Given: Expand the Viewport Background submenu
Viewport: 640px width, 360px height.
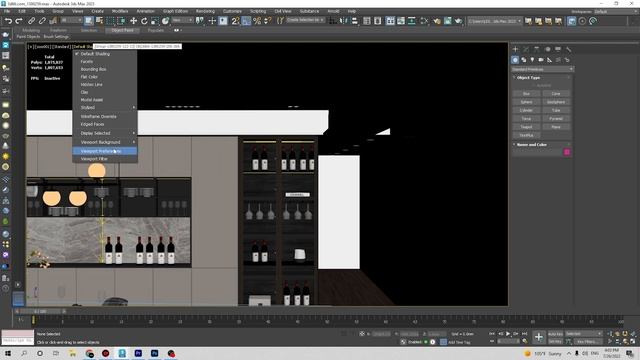Looking at the screenshot, I should point(105,142).
